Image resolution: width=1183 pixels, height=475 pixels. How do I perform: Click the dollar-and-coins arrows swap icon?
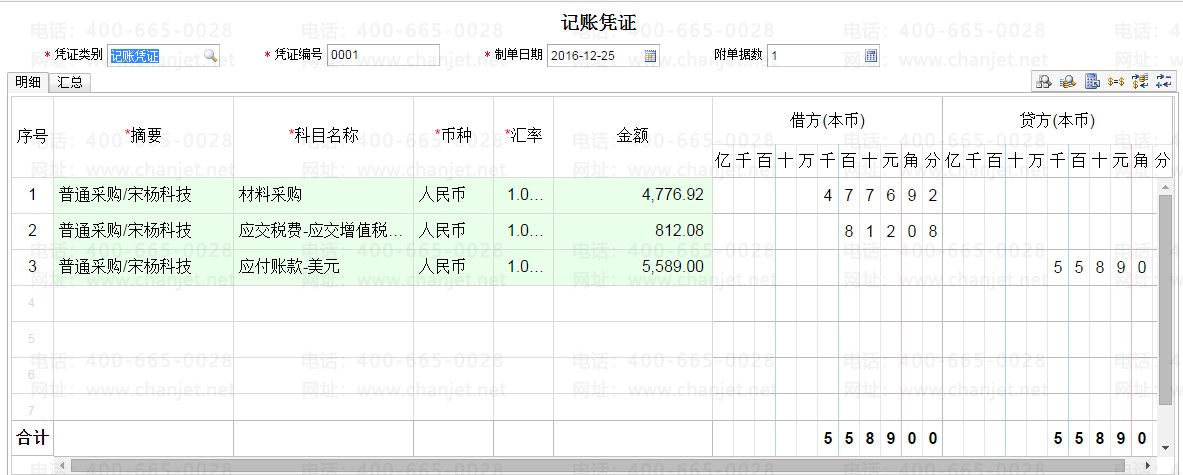(x=1140, y=81)
